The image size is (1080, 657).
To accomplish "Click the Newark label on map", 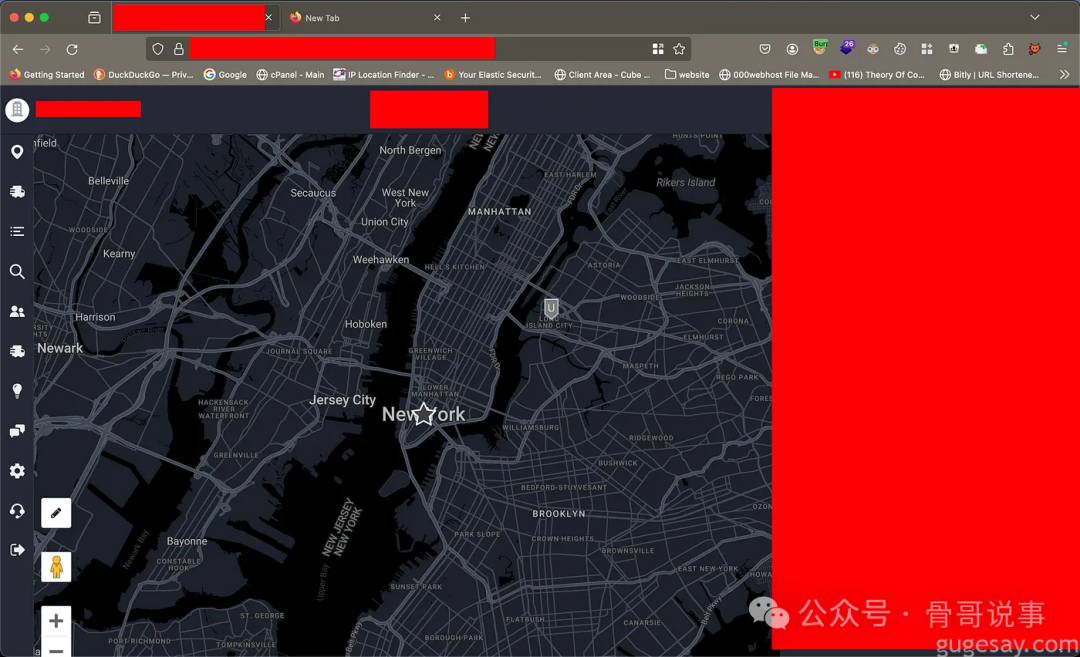I will click(x=60, y=348).
